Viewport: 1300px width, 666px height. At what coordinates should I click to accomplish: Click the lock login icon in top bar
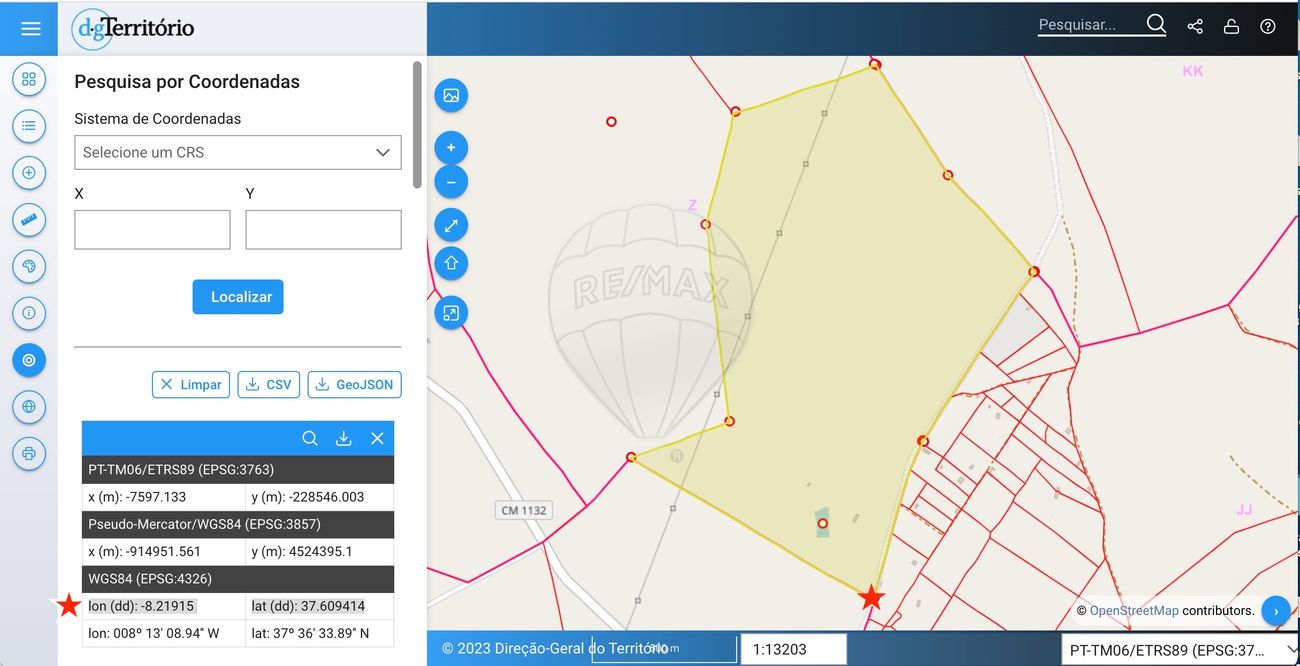point(1232,27)
